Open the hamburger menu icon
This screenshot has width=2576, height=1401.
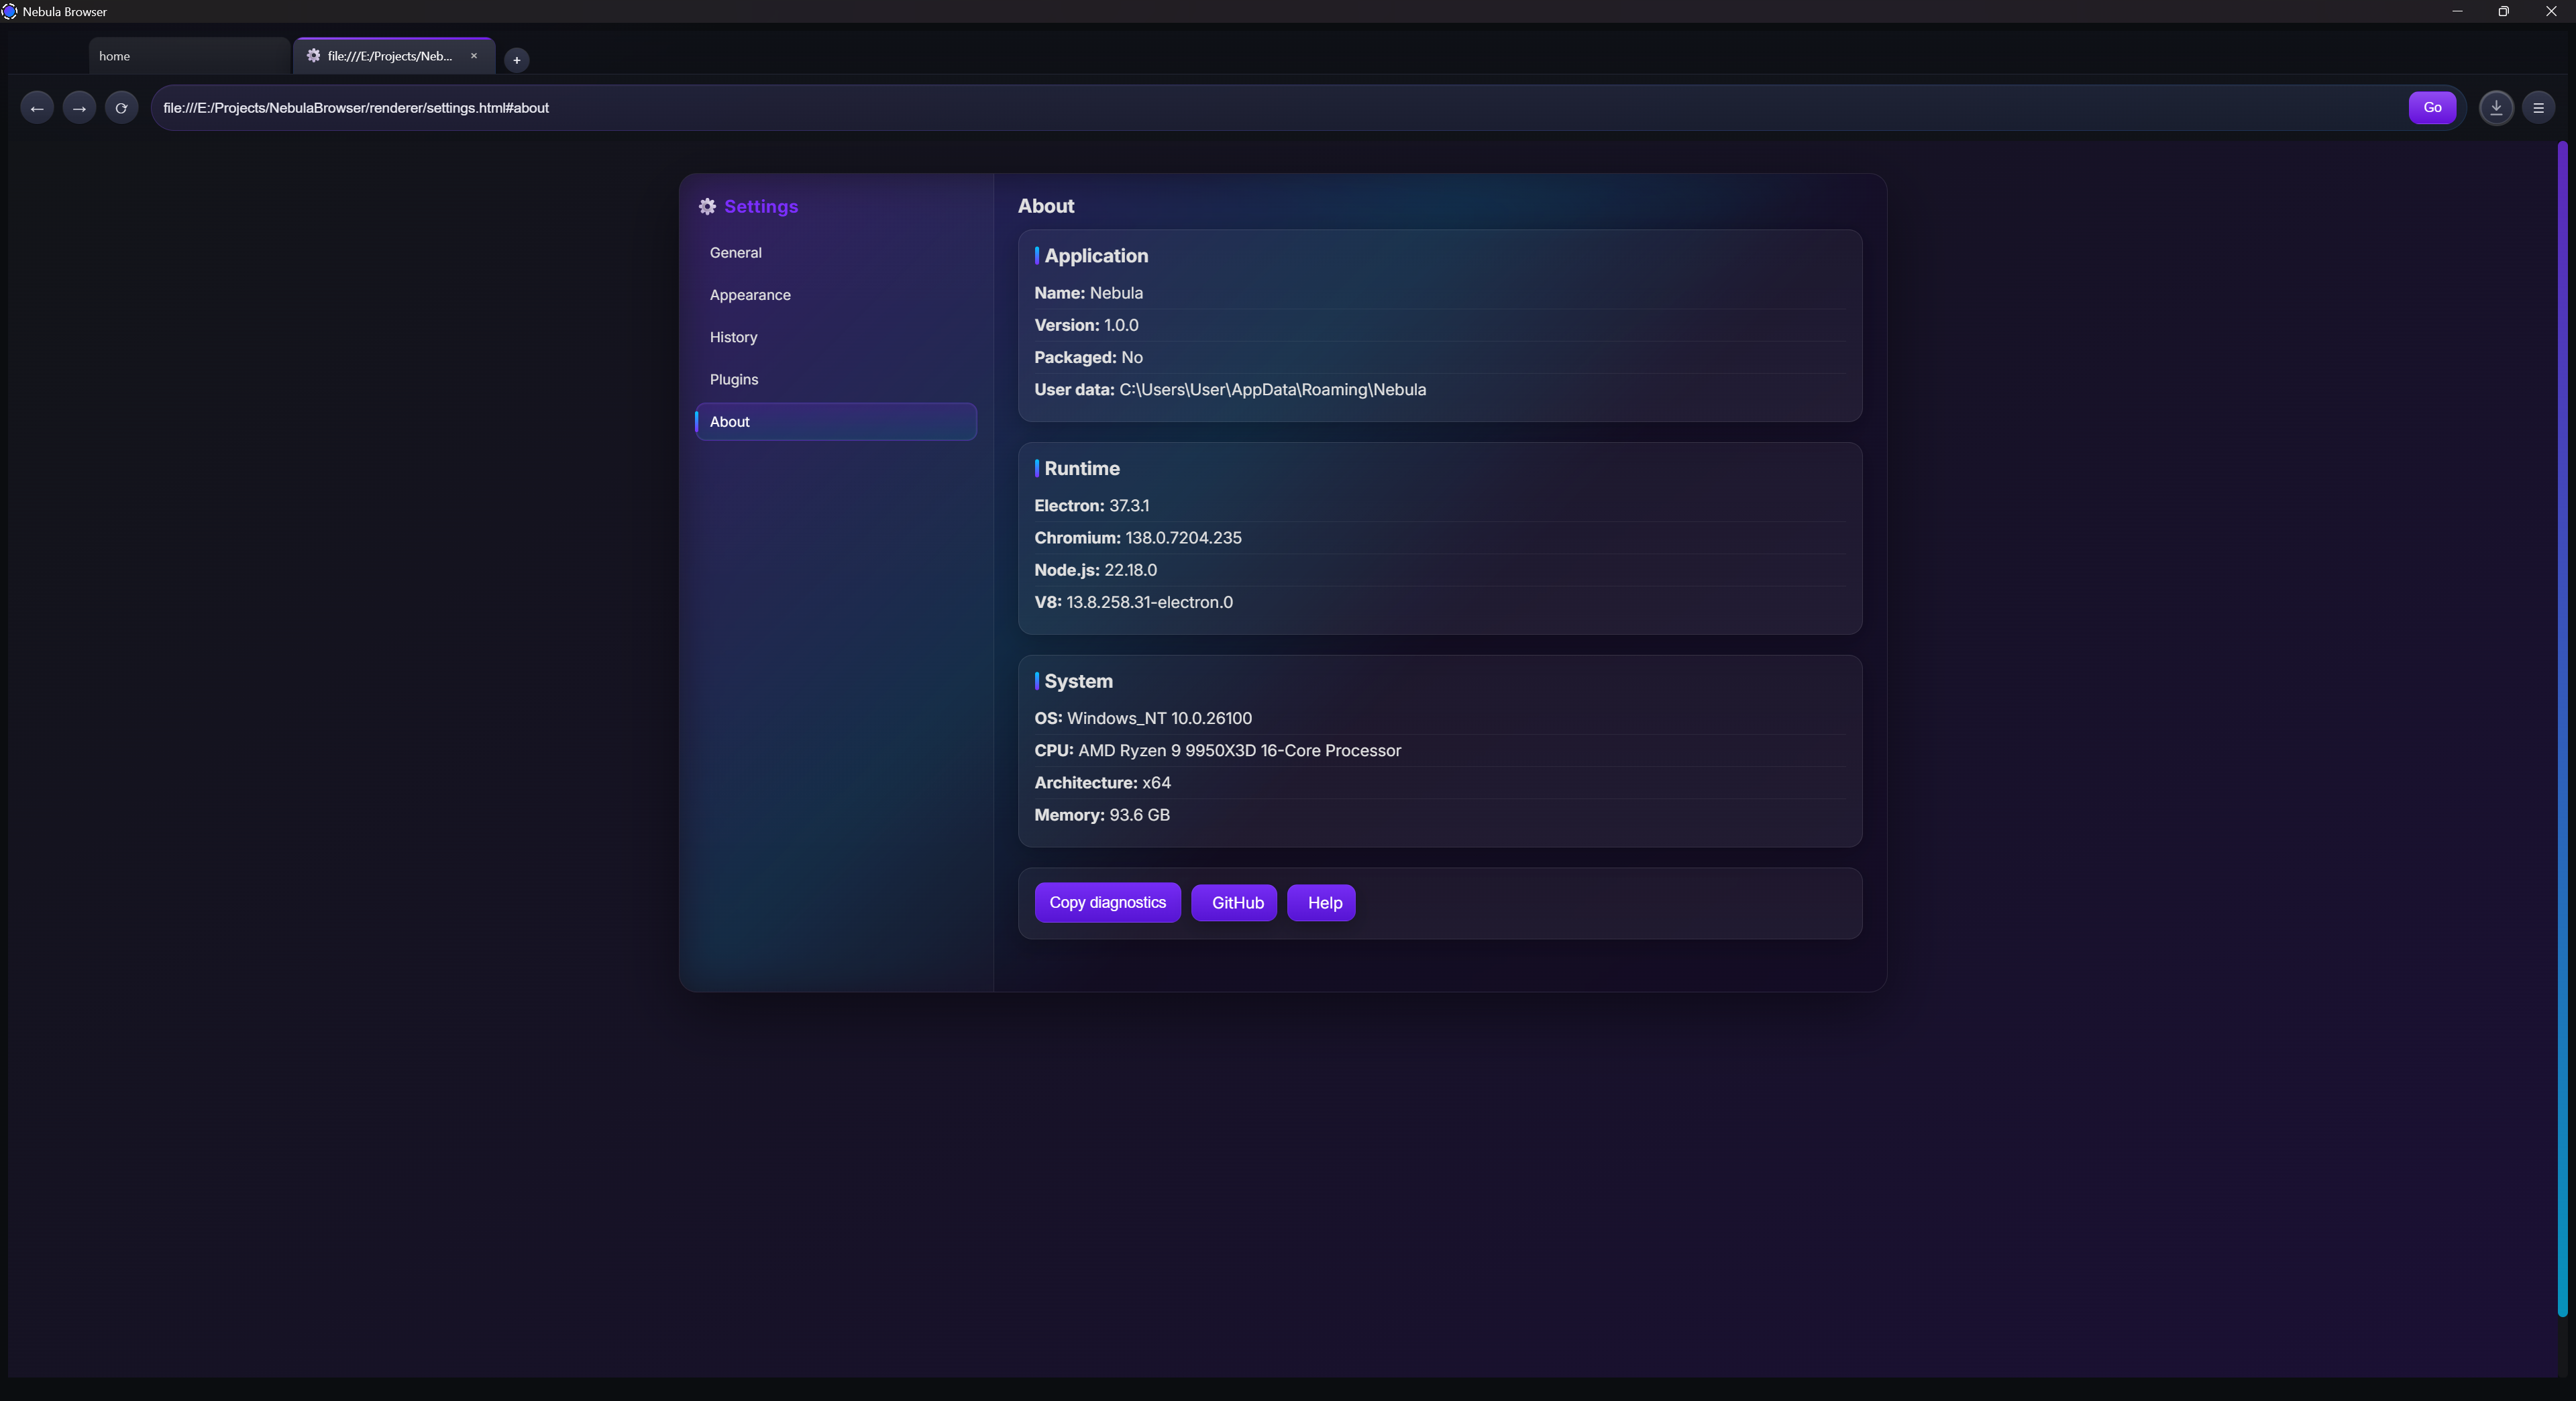coord(2538,108)
